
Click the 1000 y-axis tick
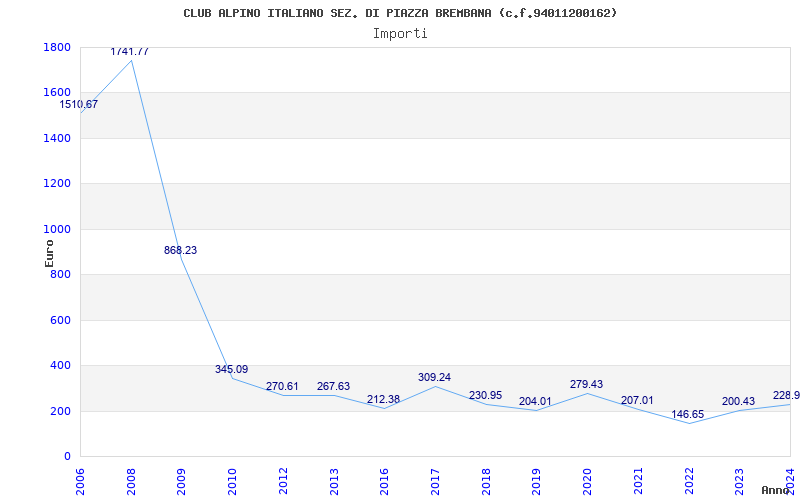[x=57, y=229]
